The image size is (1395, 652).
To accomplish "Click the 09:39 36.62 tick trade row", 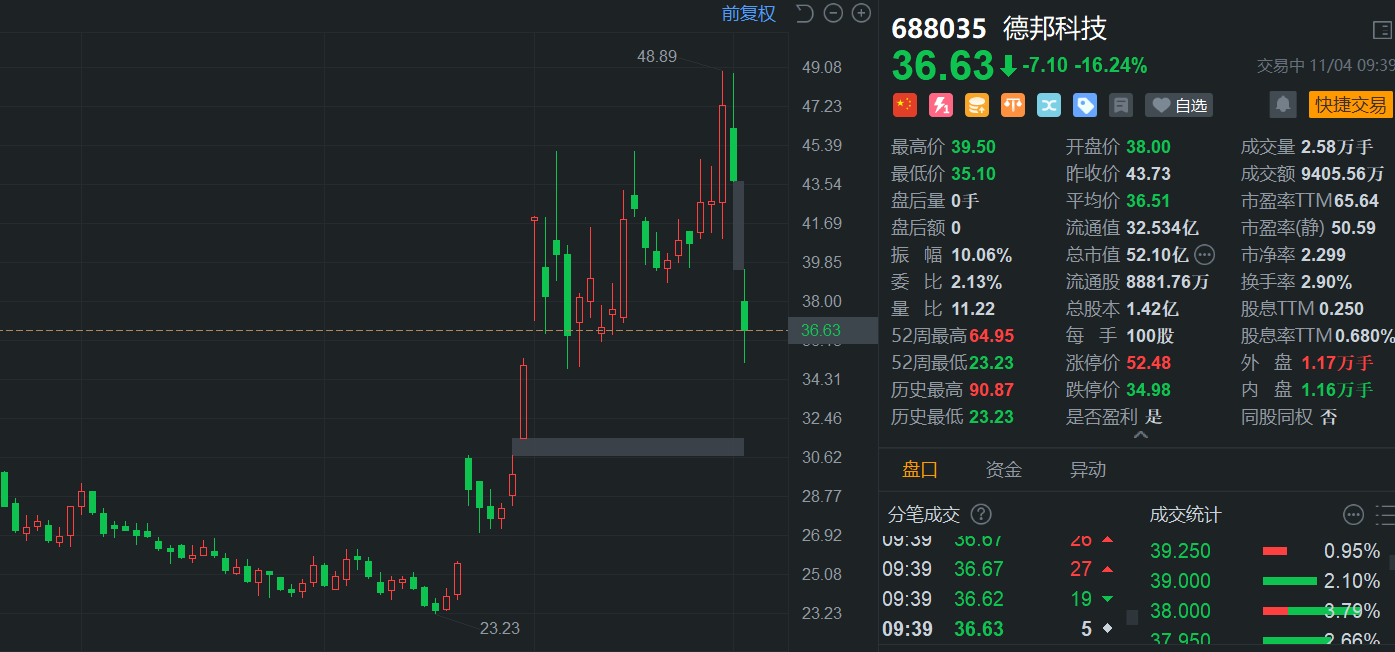I will point(1000,599).
